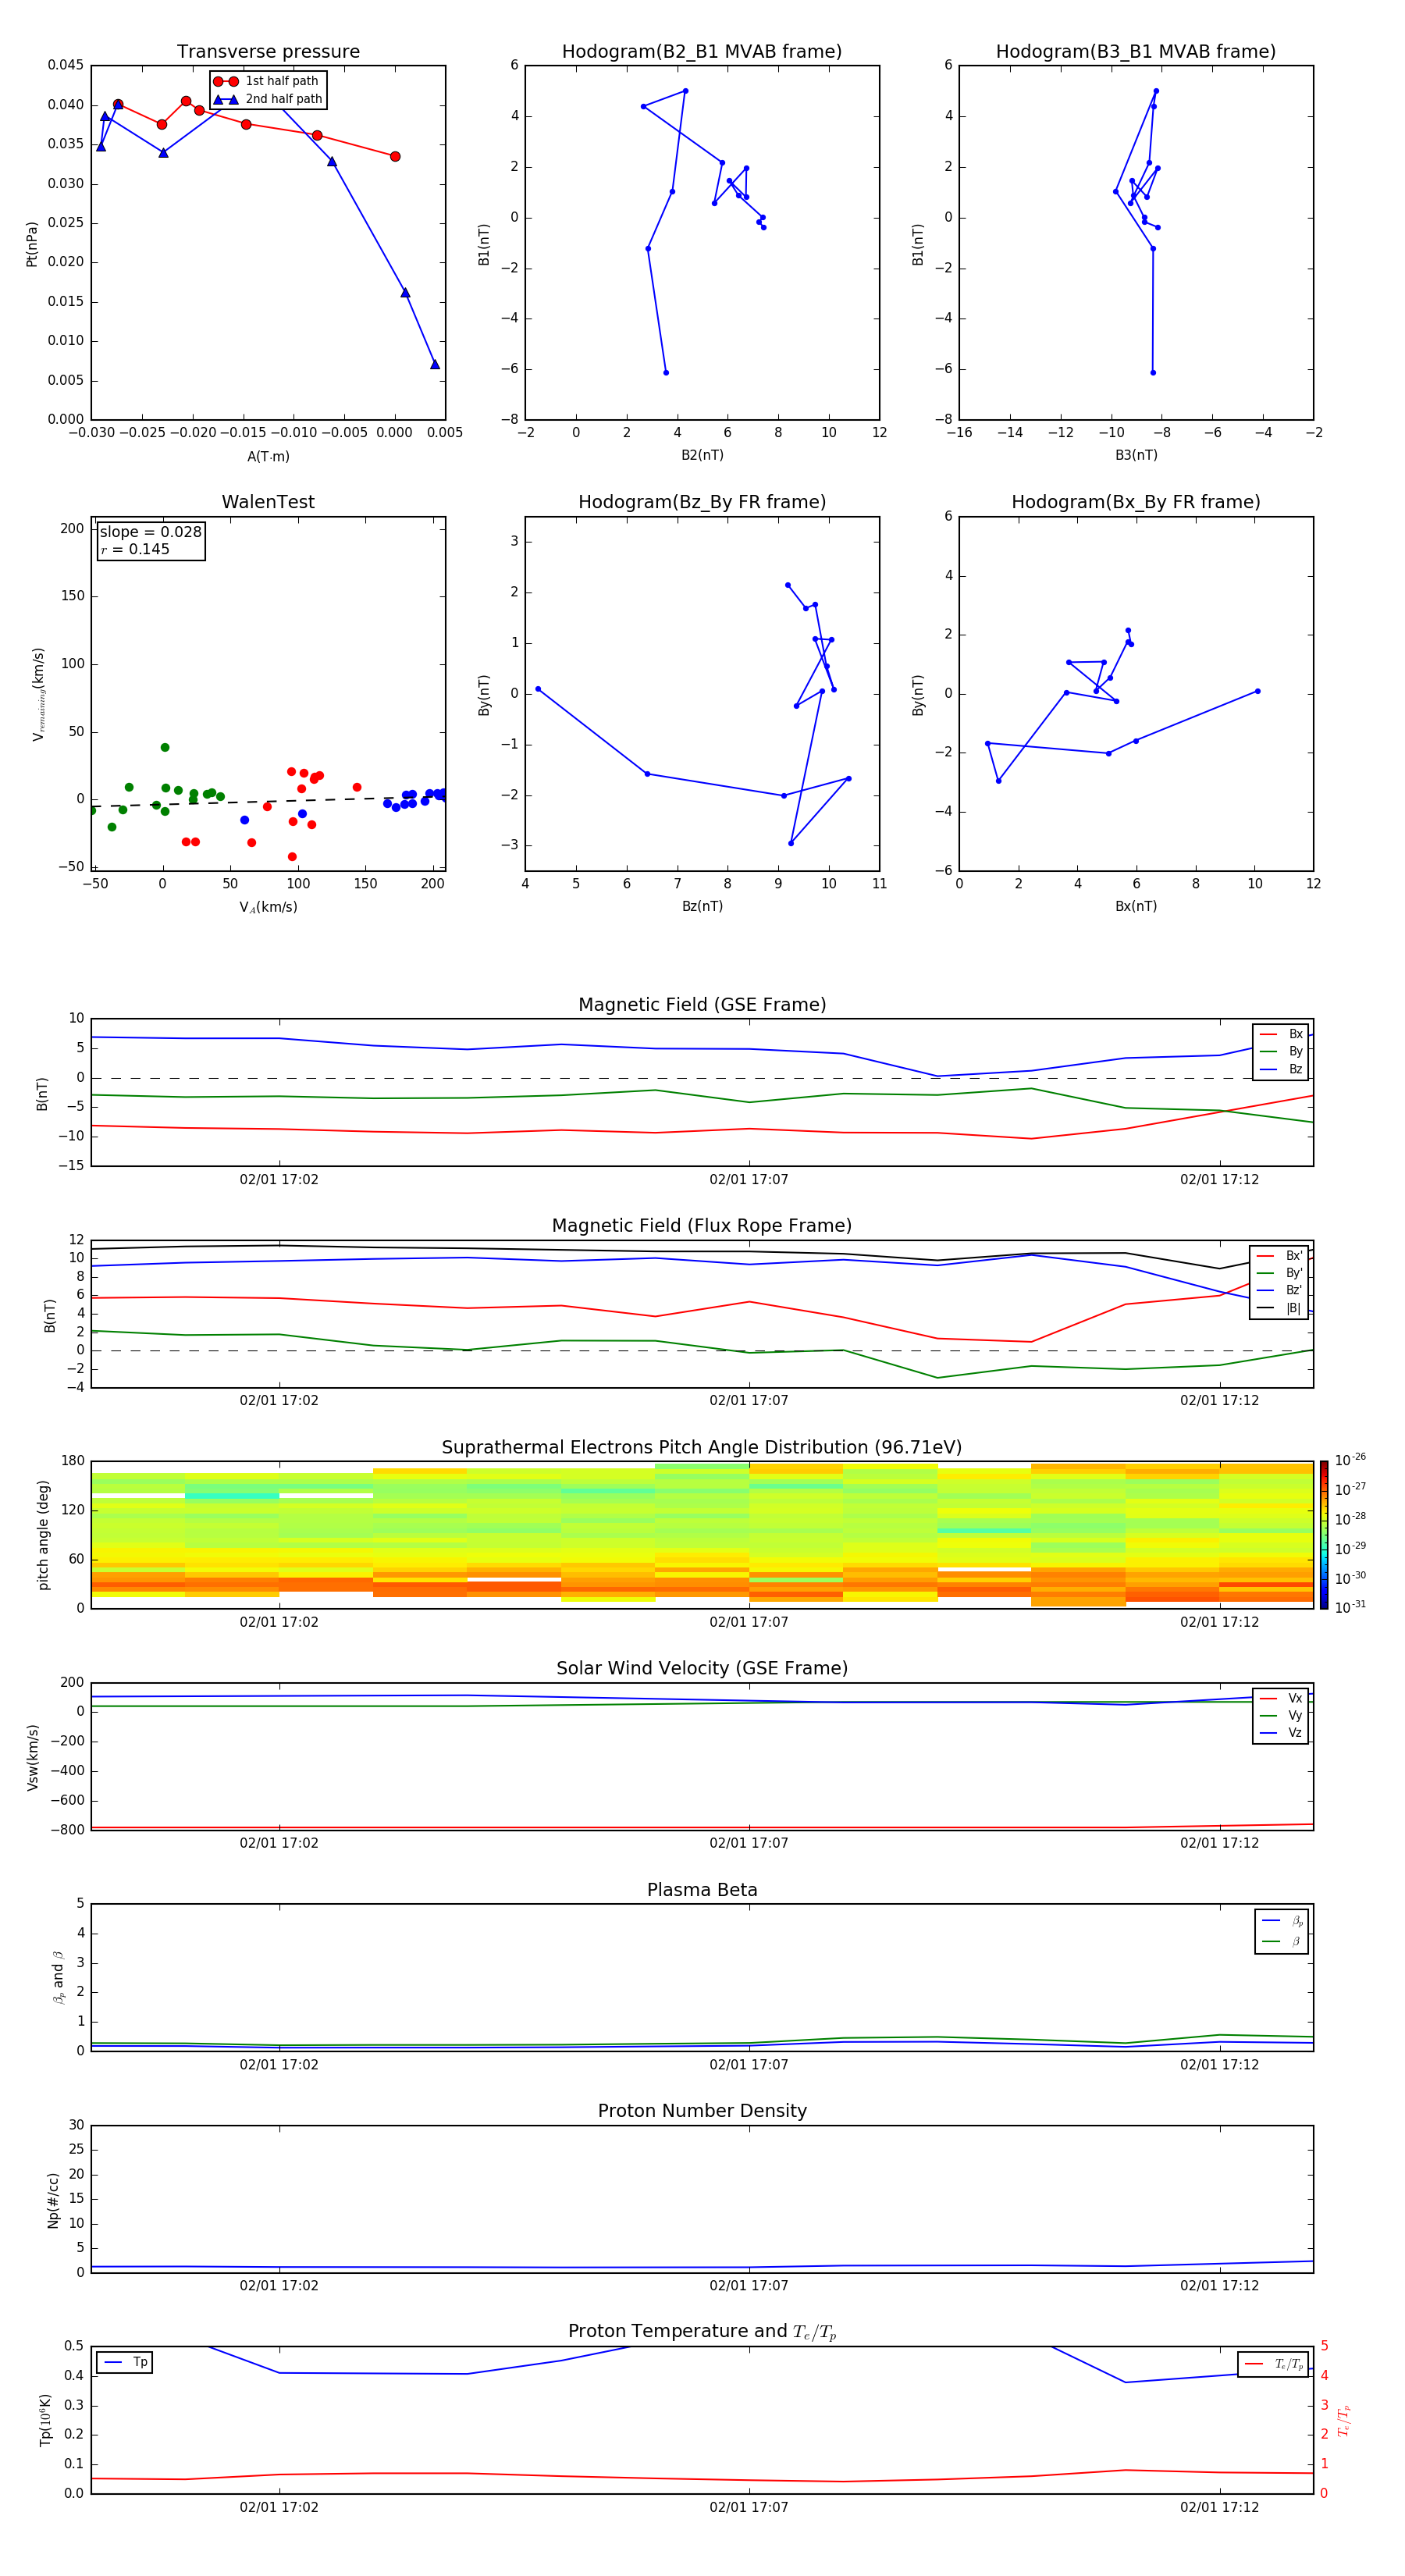
Task: Click '2nd half path' legend entry
Action: 268,99
